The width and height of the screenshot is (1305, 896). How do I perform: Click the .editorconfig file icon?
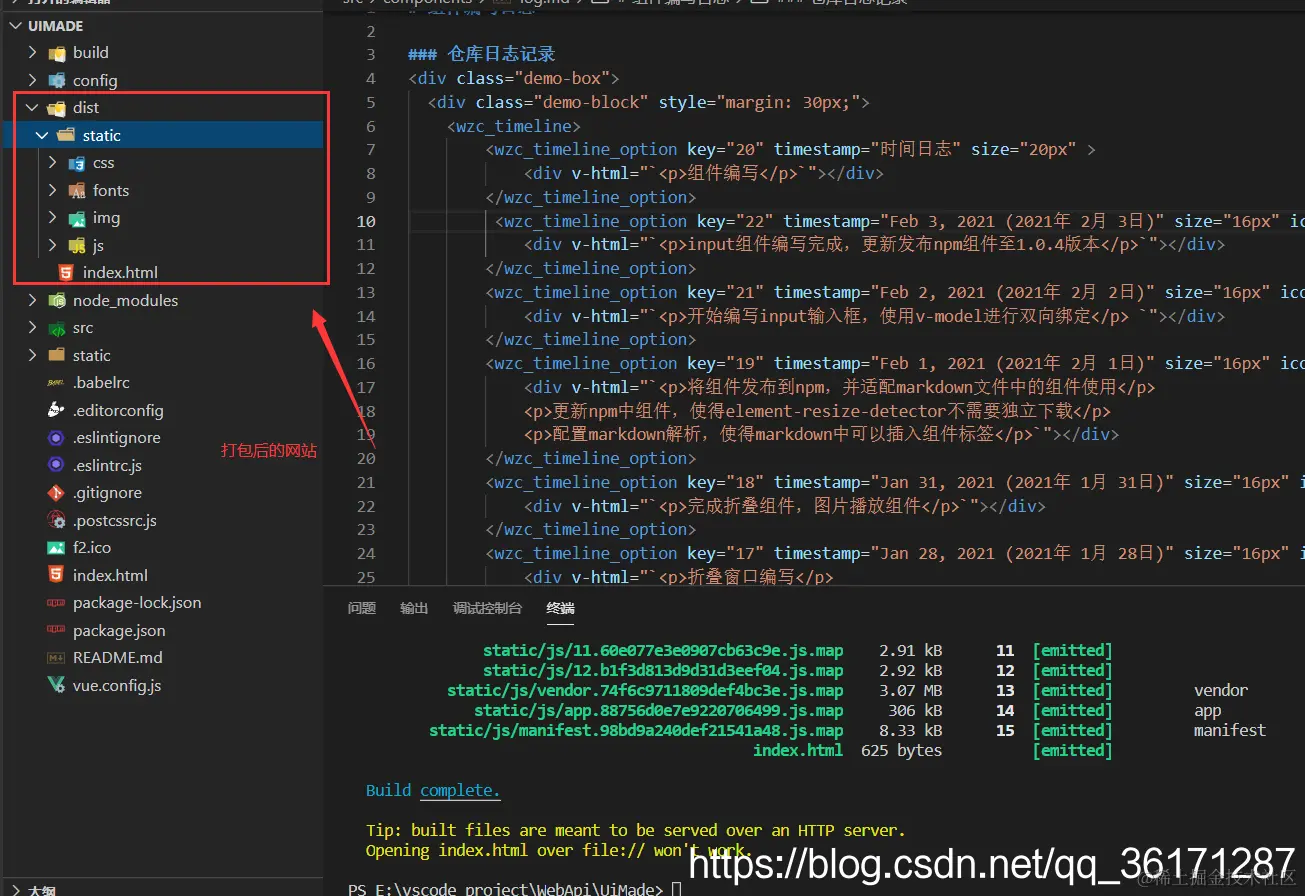57,411
